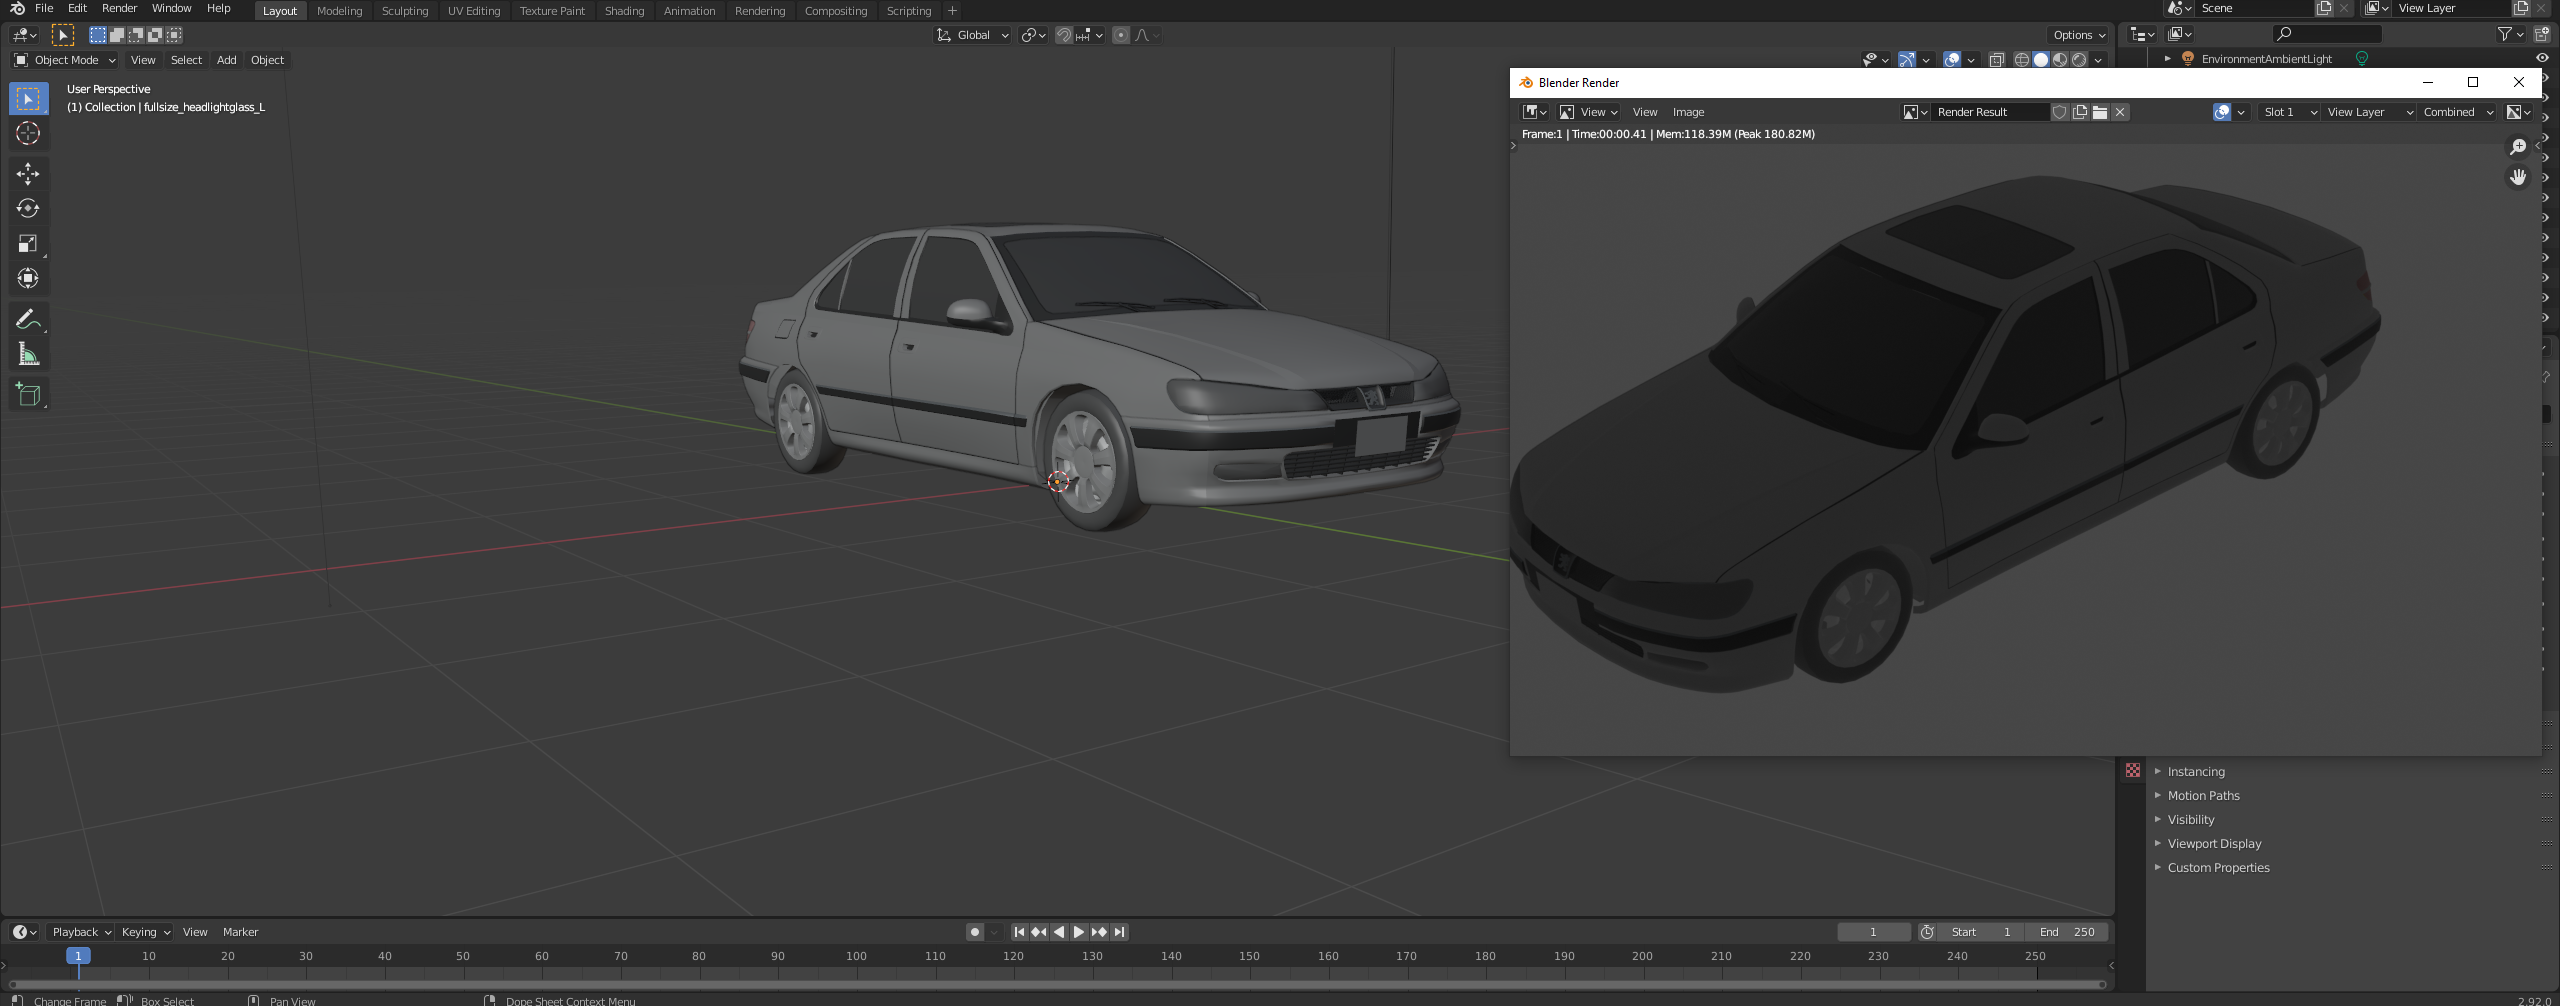Click frame 100 on the timeline
Viewport: 2560px width, 1006px height.
[856, 957]
